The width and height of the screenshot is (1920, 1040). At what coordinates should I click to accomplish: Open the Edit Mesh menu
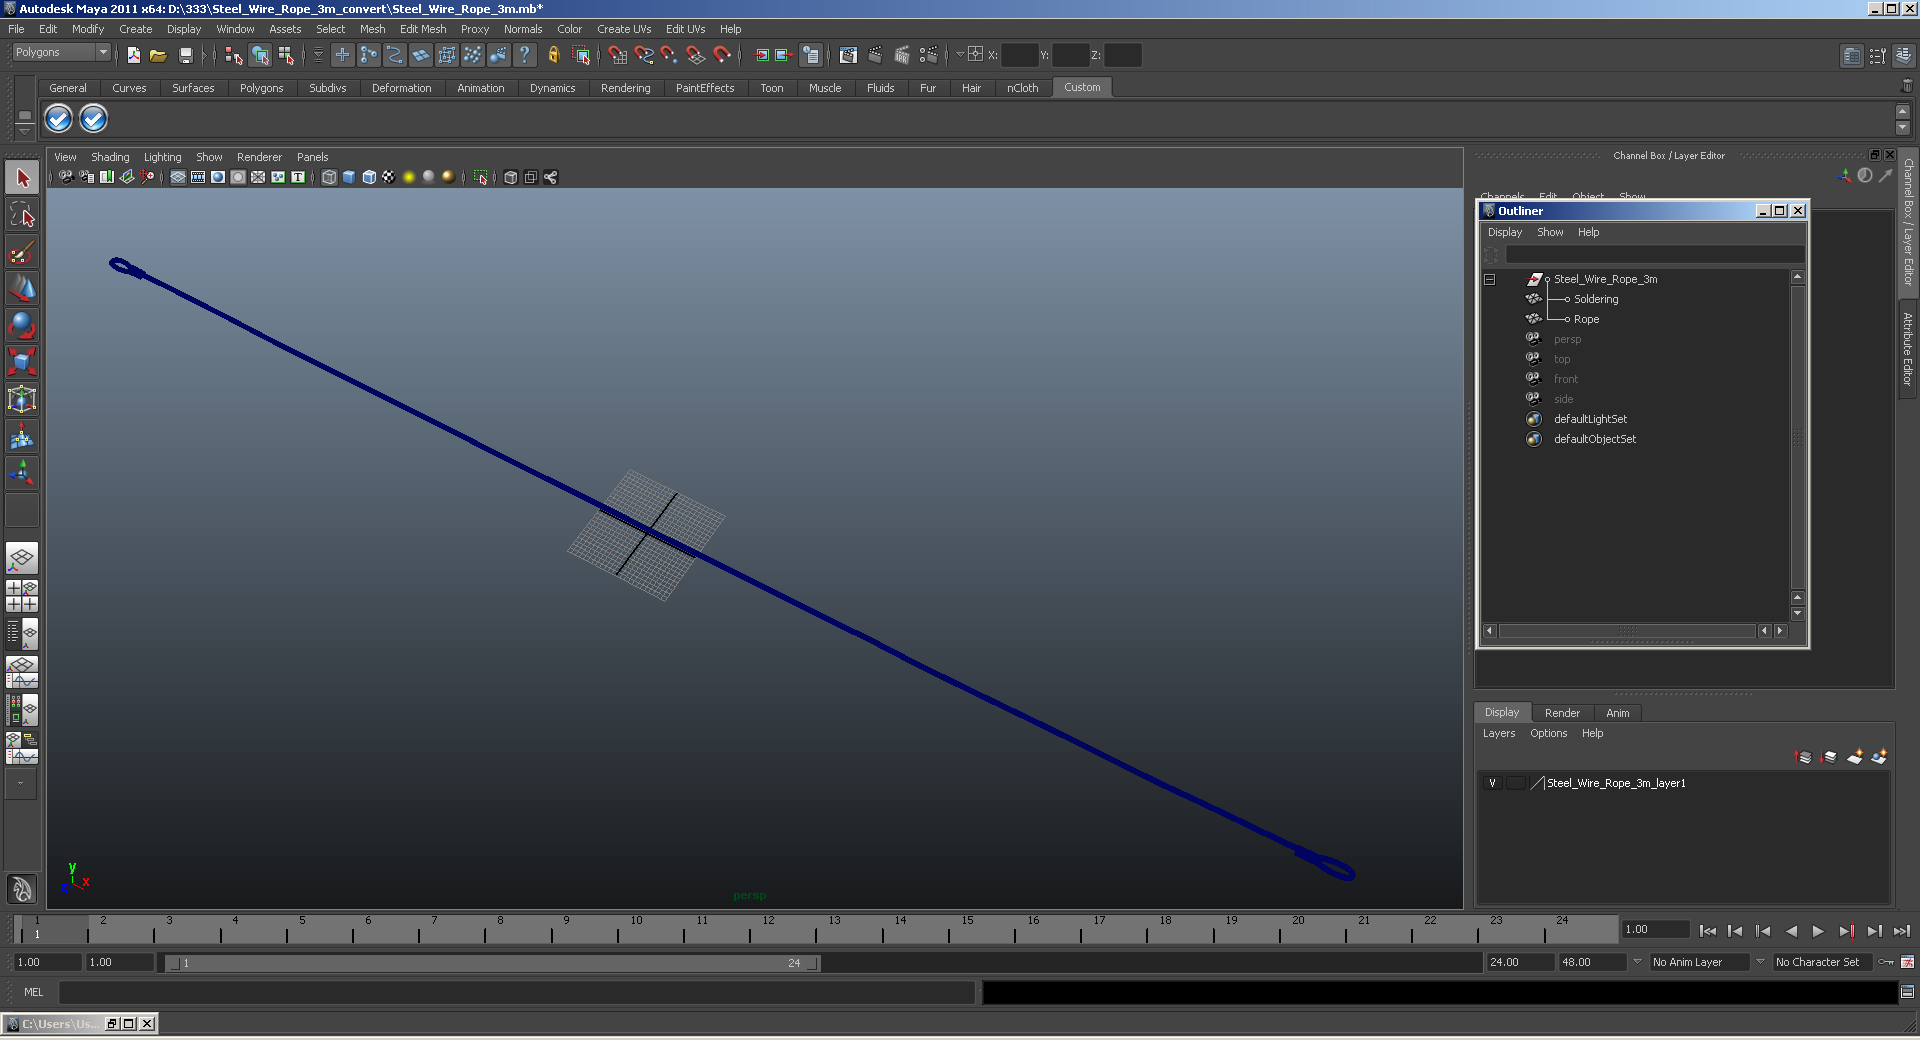coord(423,29)
